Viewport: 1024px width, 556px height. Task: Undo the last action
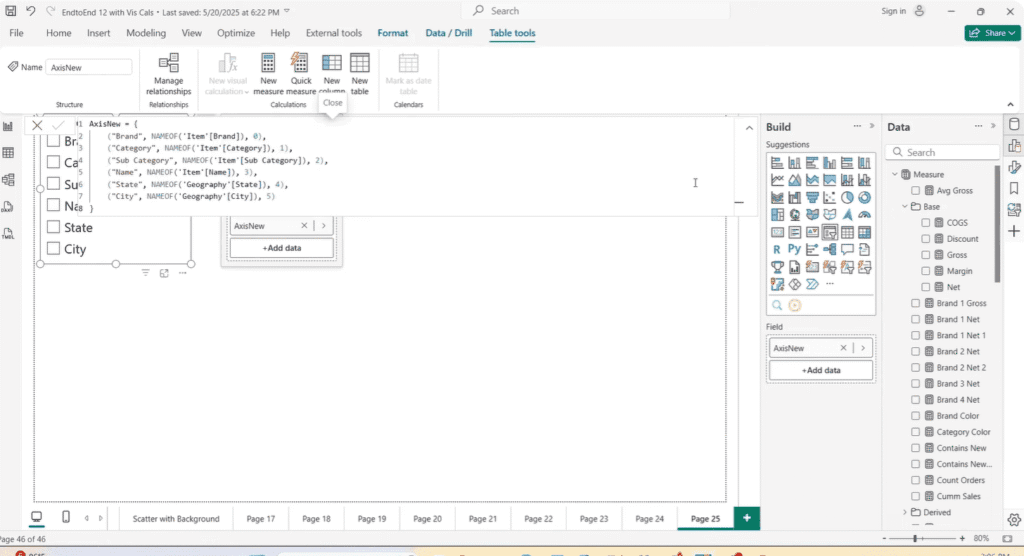pos(31,11)
